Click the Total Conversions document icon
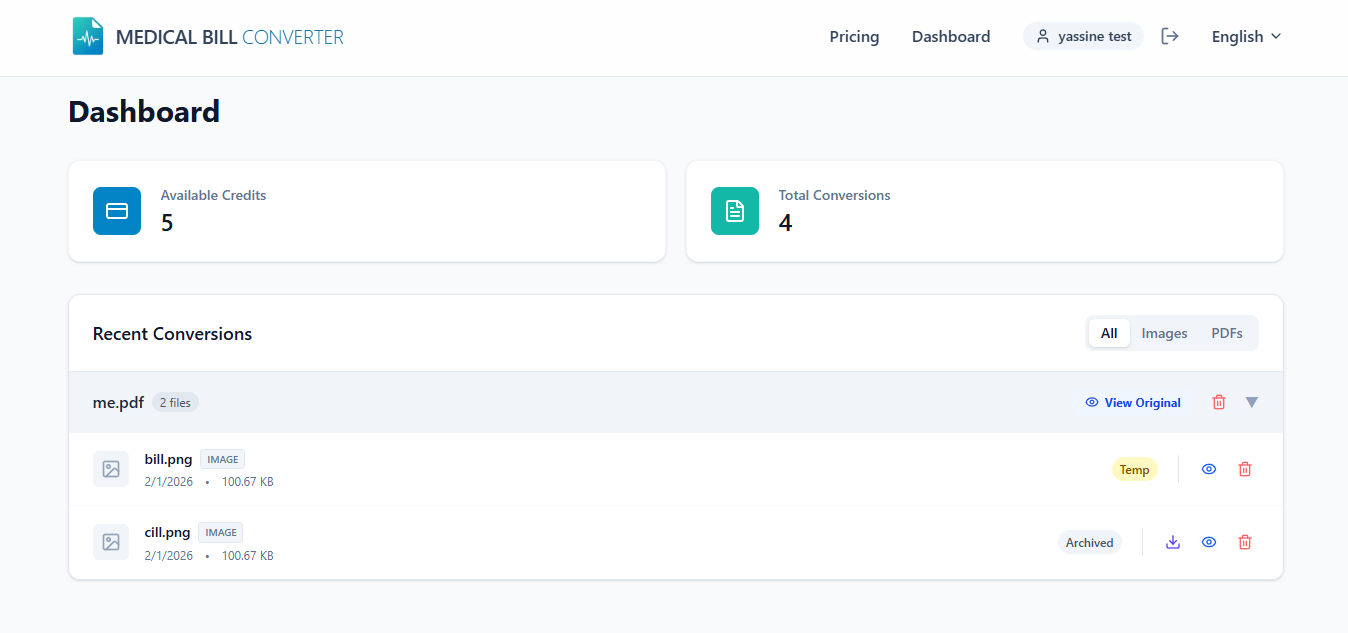1348x633 pixels. pyautogui.click(x=735, y=211)
